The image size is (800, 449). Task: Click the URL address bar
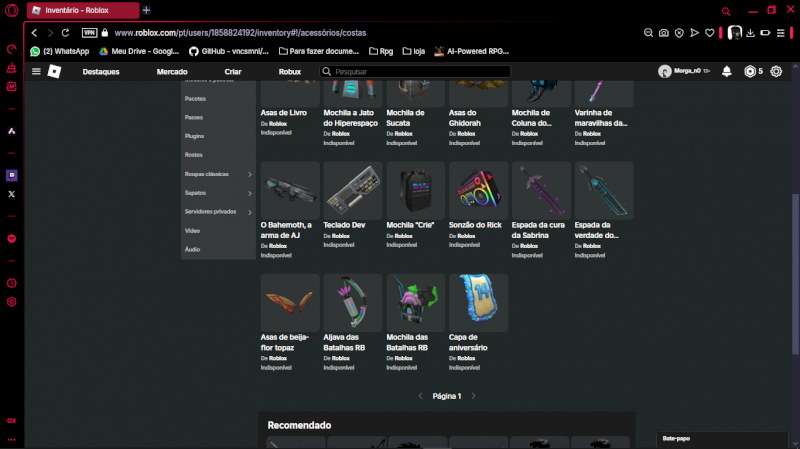[240, 33]
